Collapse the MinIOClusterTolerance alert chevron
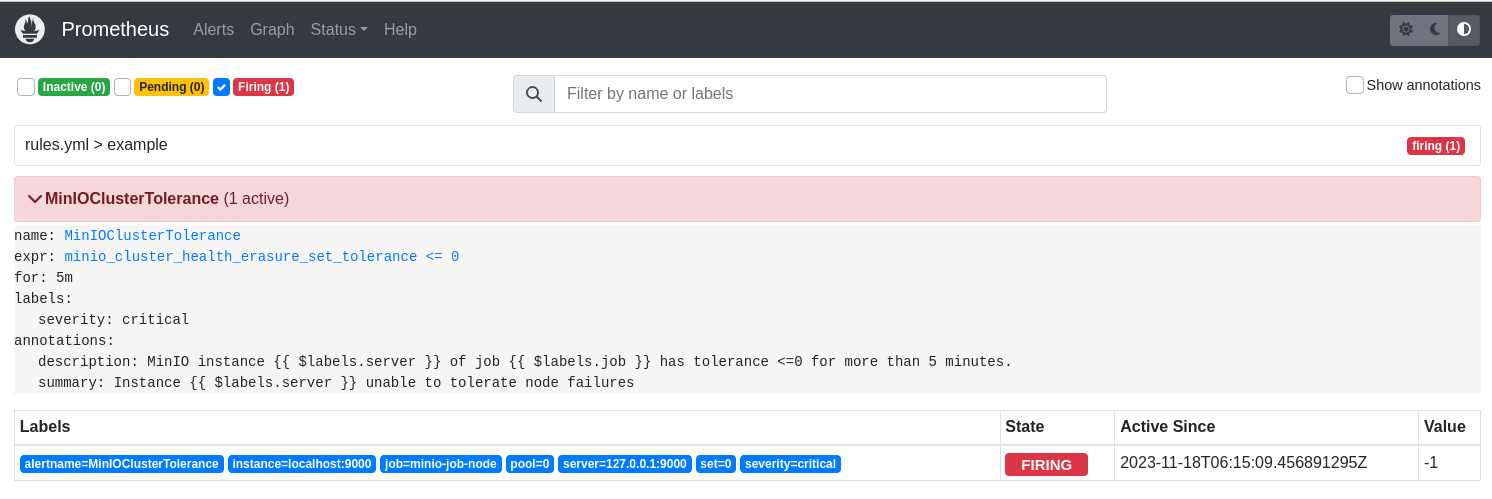 [35, 199]
